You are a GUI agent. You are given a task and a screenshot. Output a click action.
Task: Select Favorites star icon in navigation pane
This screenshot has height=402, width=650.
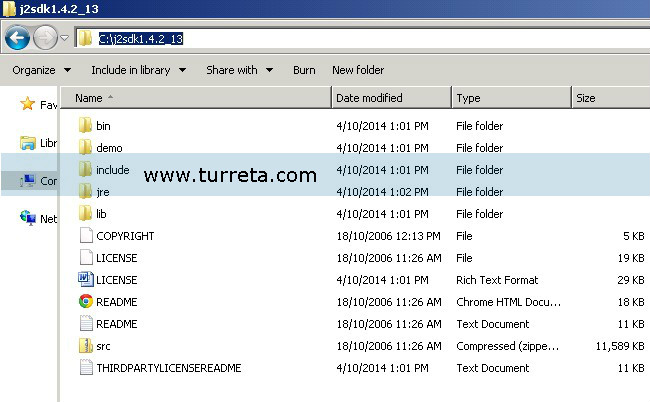(x=27, y=104)
